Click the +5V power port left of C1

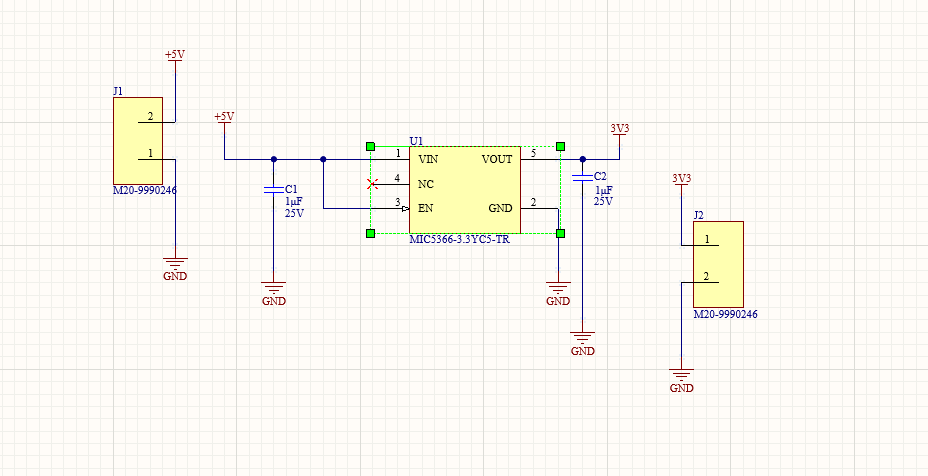pos(224,119)
